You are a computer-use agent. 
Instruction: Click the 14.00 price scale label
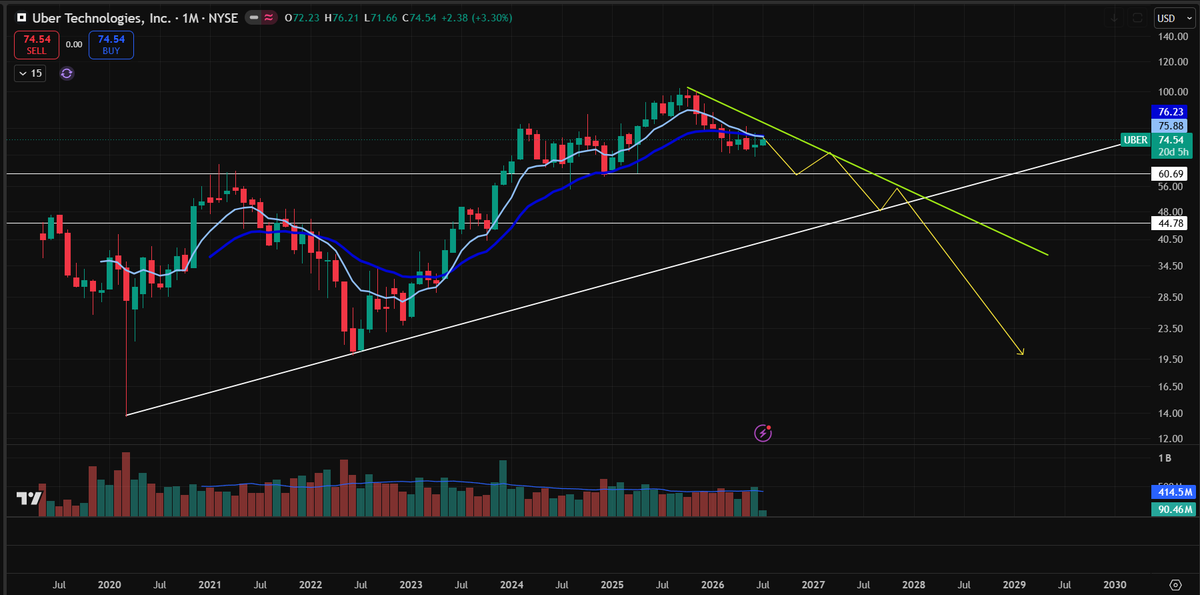(1170, 413)
